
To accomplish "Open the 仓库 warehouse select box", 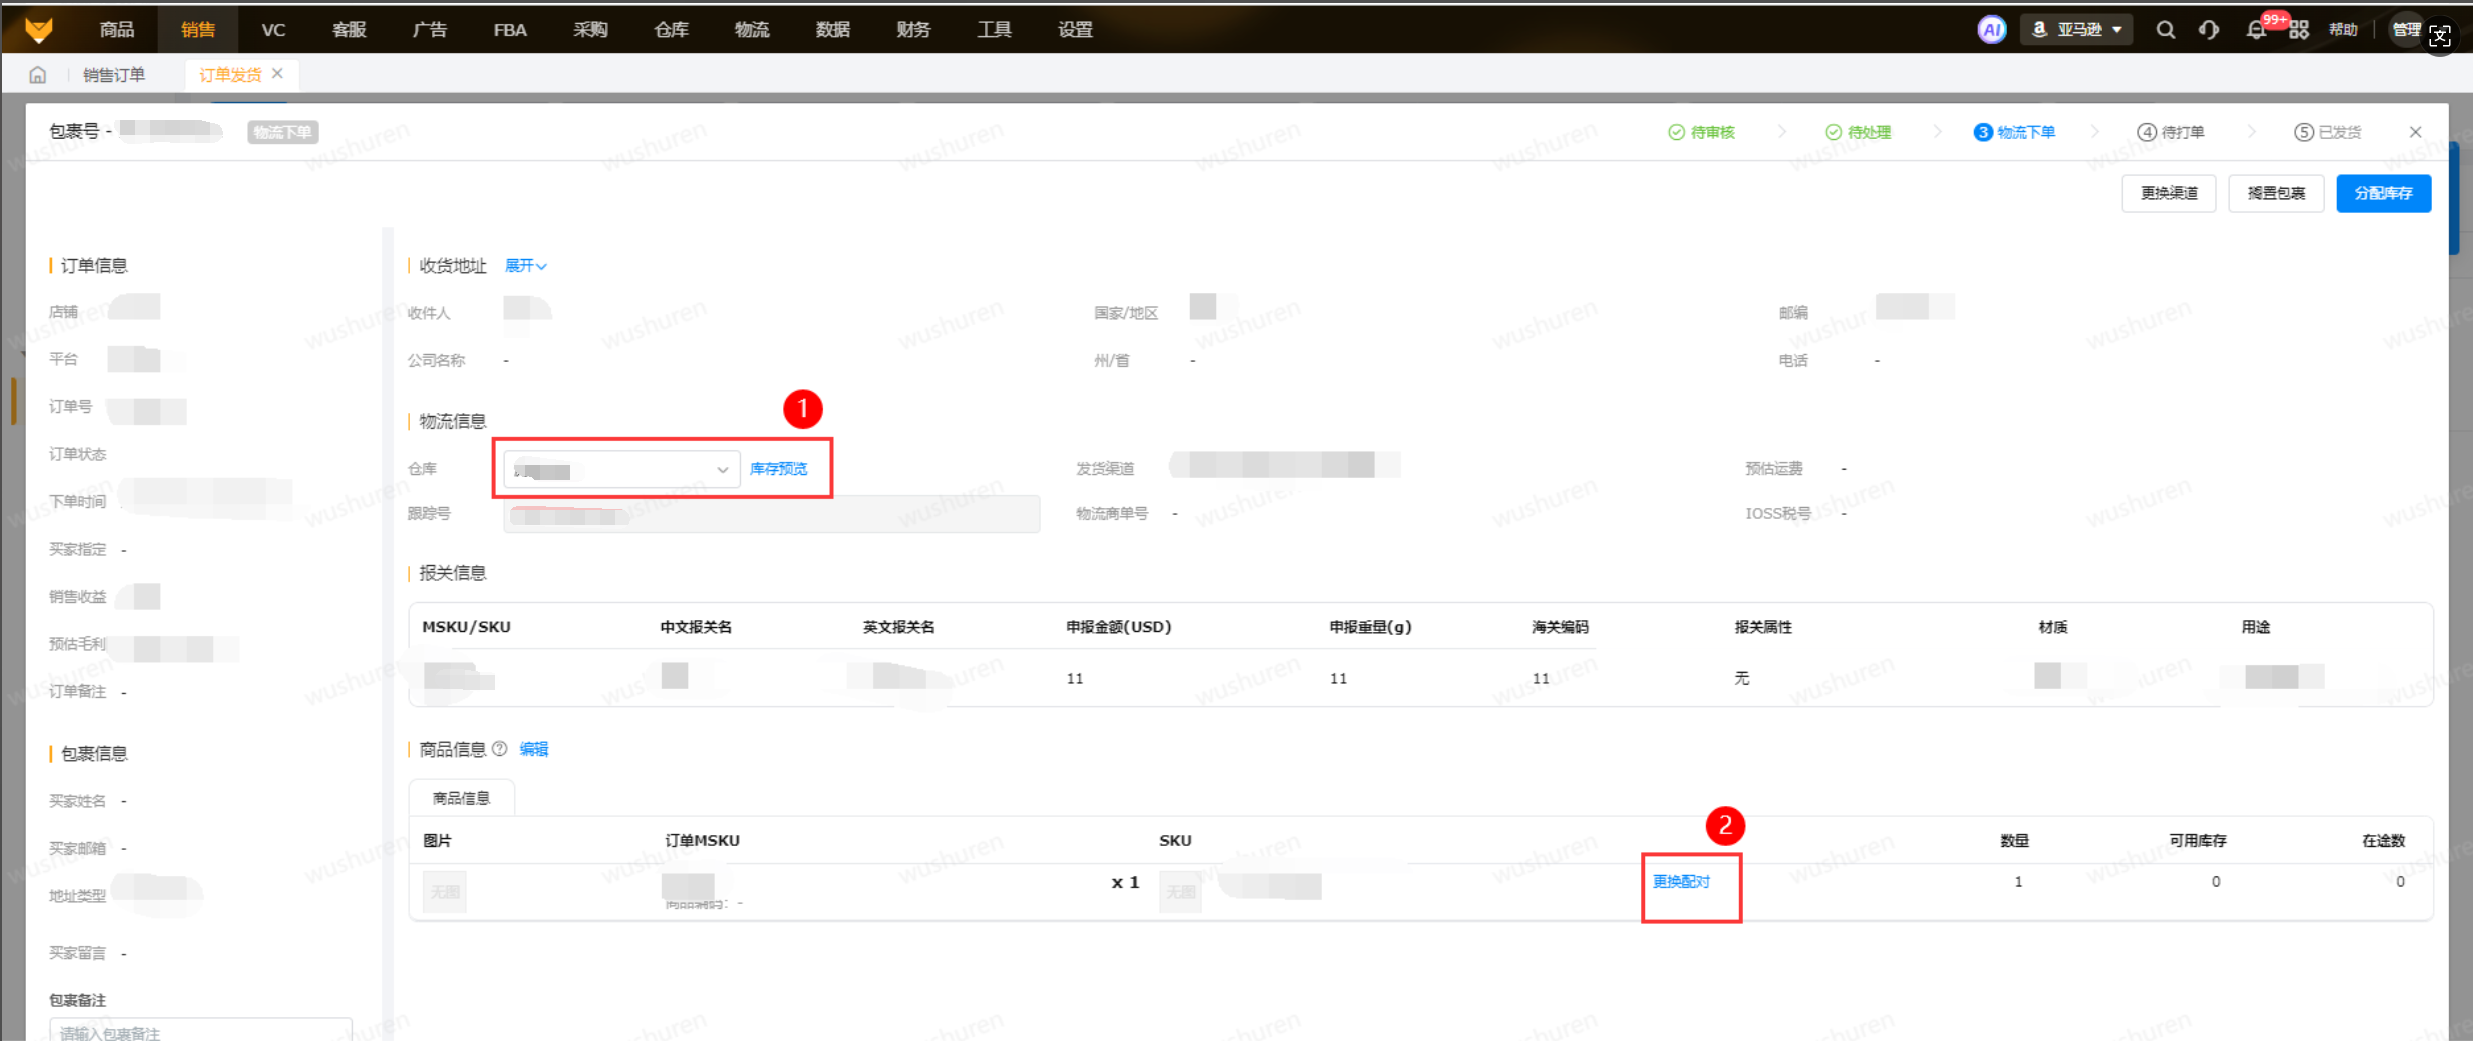I will coord(621,469).
